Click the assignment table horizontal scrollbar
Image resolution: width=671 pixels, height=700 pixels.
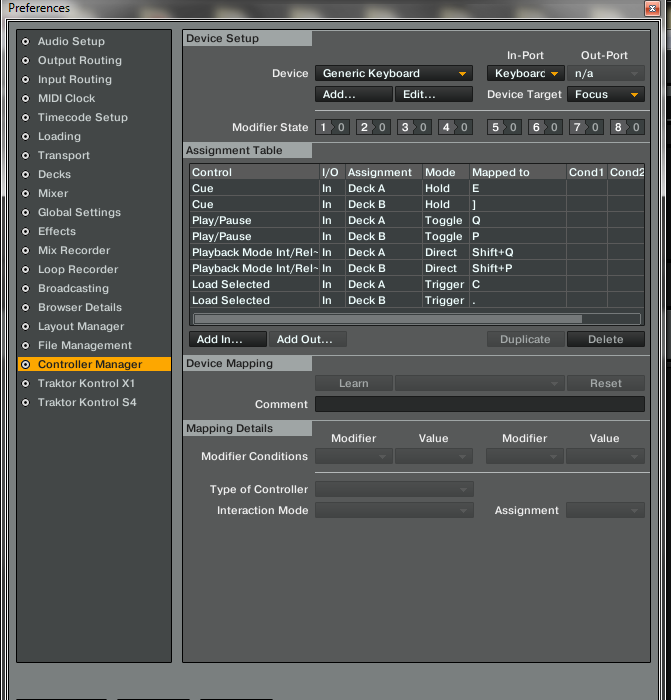click(x=417, y=319)
